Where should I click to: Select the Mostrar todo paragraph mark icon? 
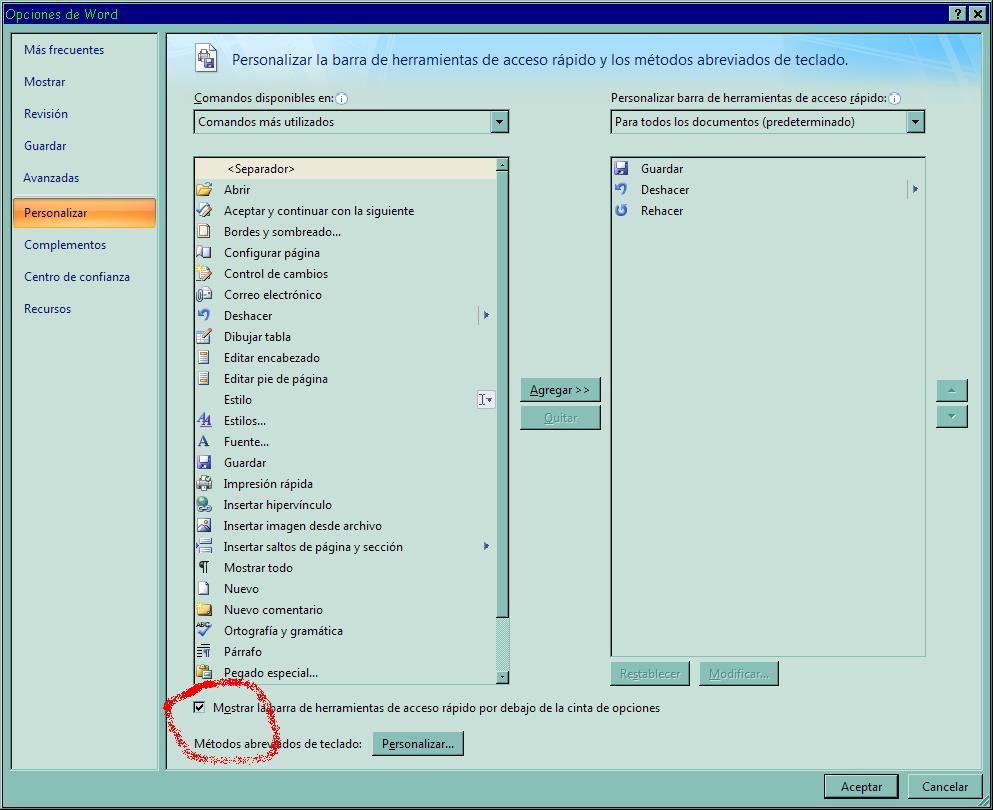coord(204,568)
